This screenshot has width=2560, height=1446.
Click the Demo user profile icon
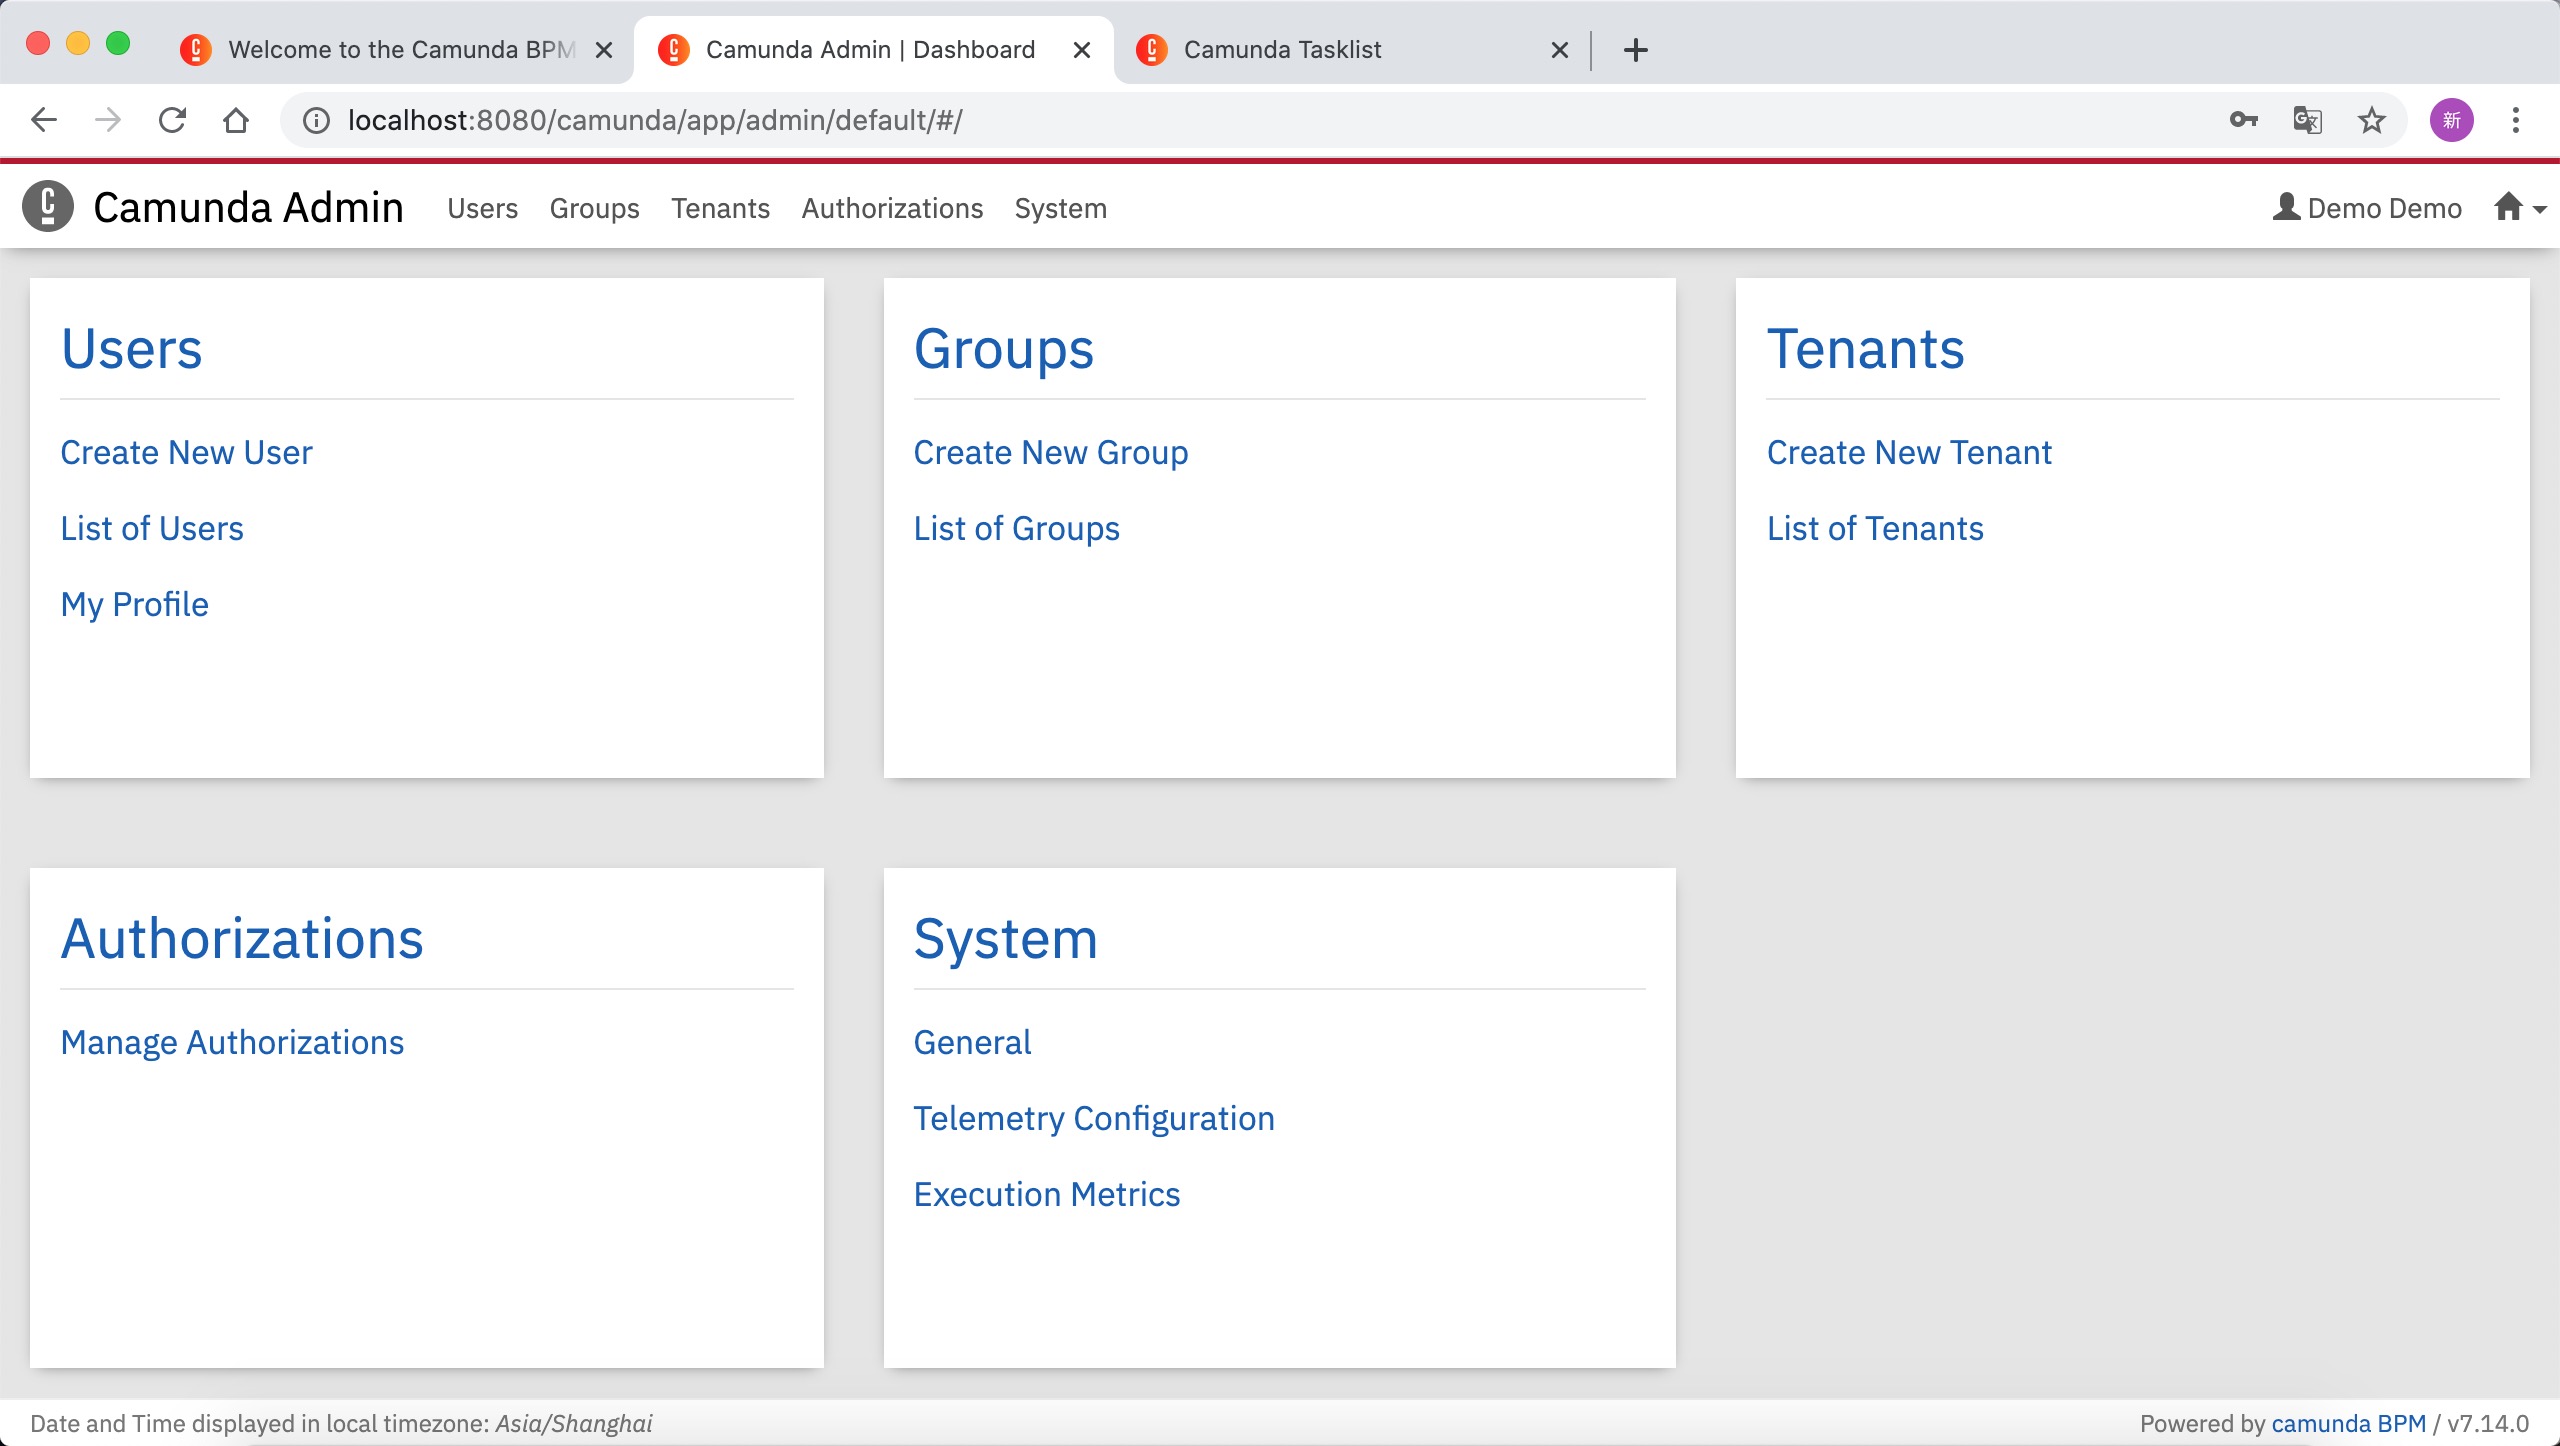point(2284,208)
